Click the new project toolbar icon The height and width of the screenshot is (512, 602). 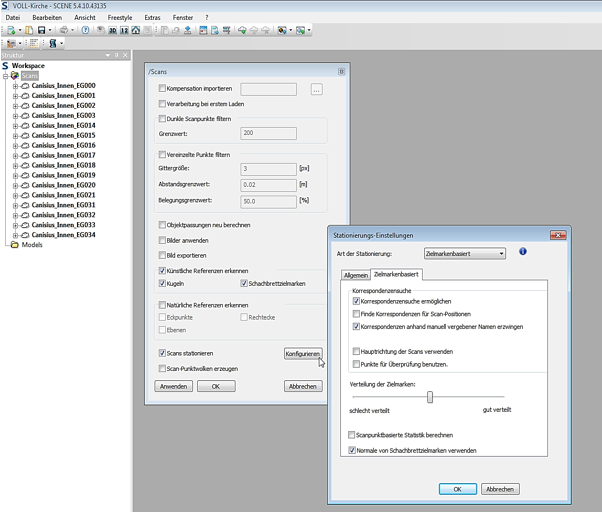point(11,30)
